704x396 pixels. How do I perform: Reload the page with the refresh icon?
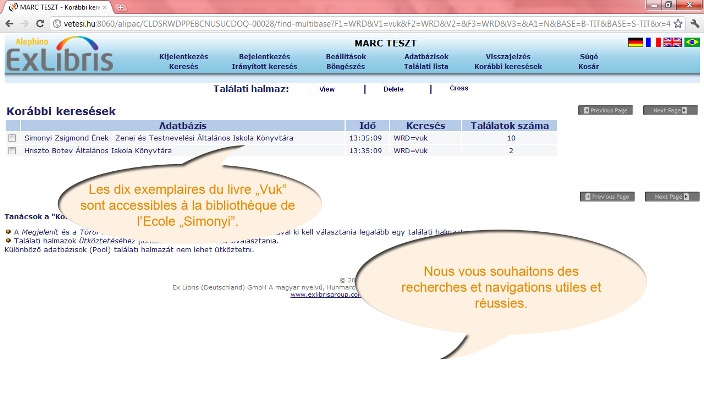pyautogui.click(x=40, y=23)
